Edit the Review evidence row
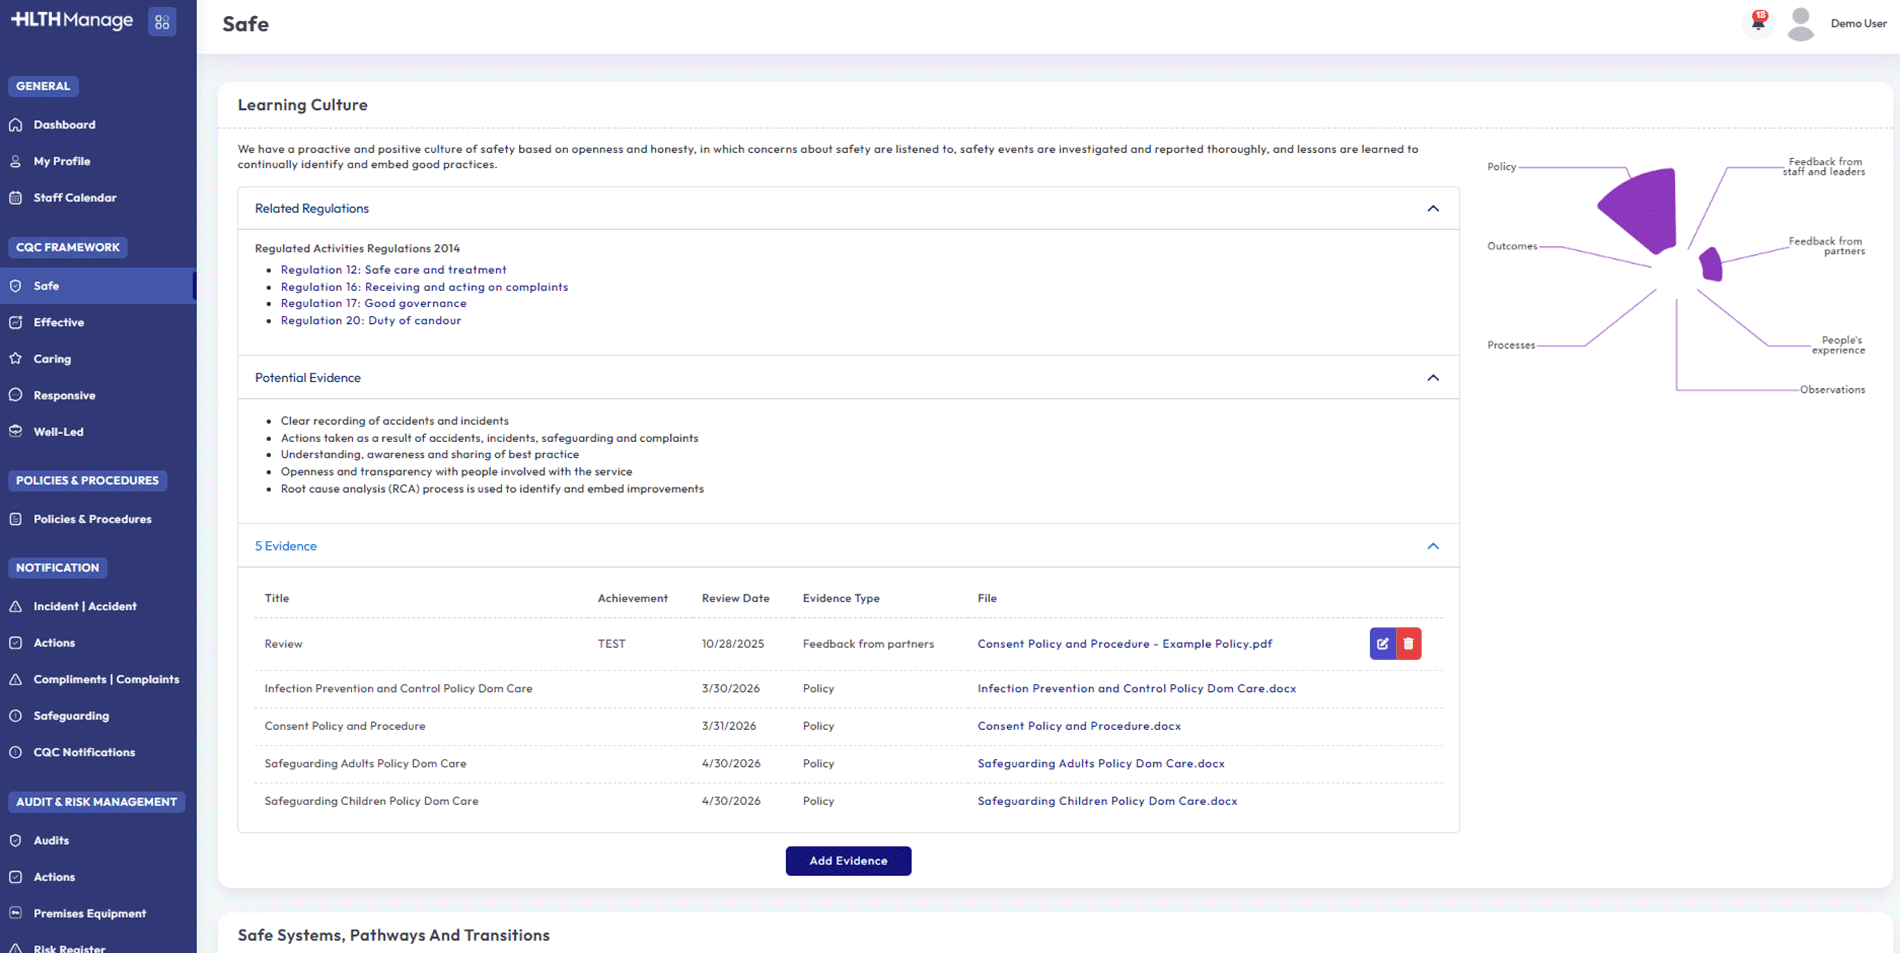Image resolution: width=1900 pixels, height=953 pixels. pyautogui.click(x=1382, y=644)
